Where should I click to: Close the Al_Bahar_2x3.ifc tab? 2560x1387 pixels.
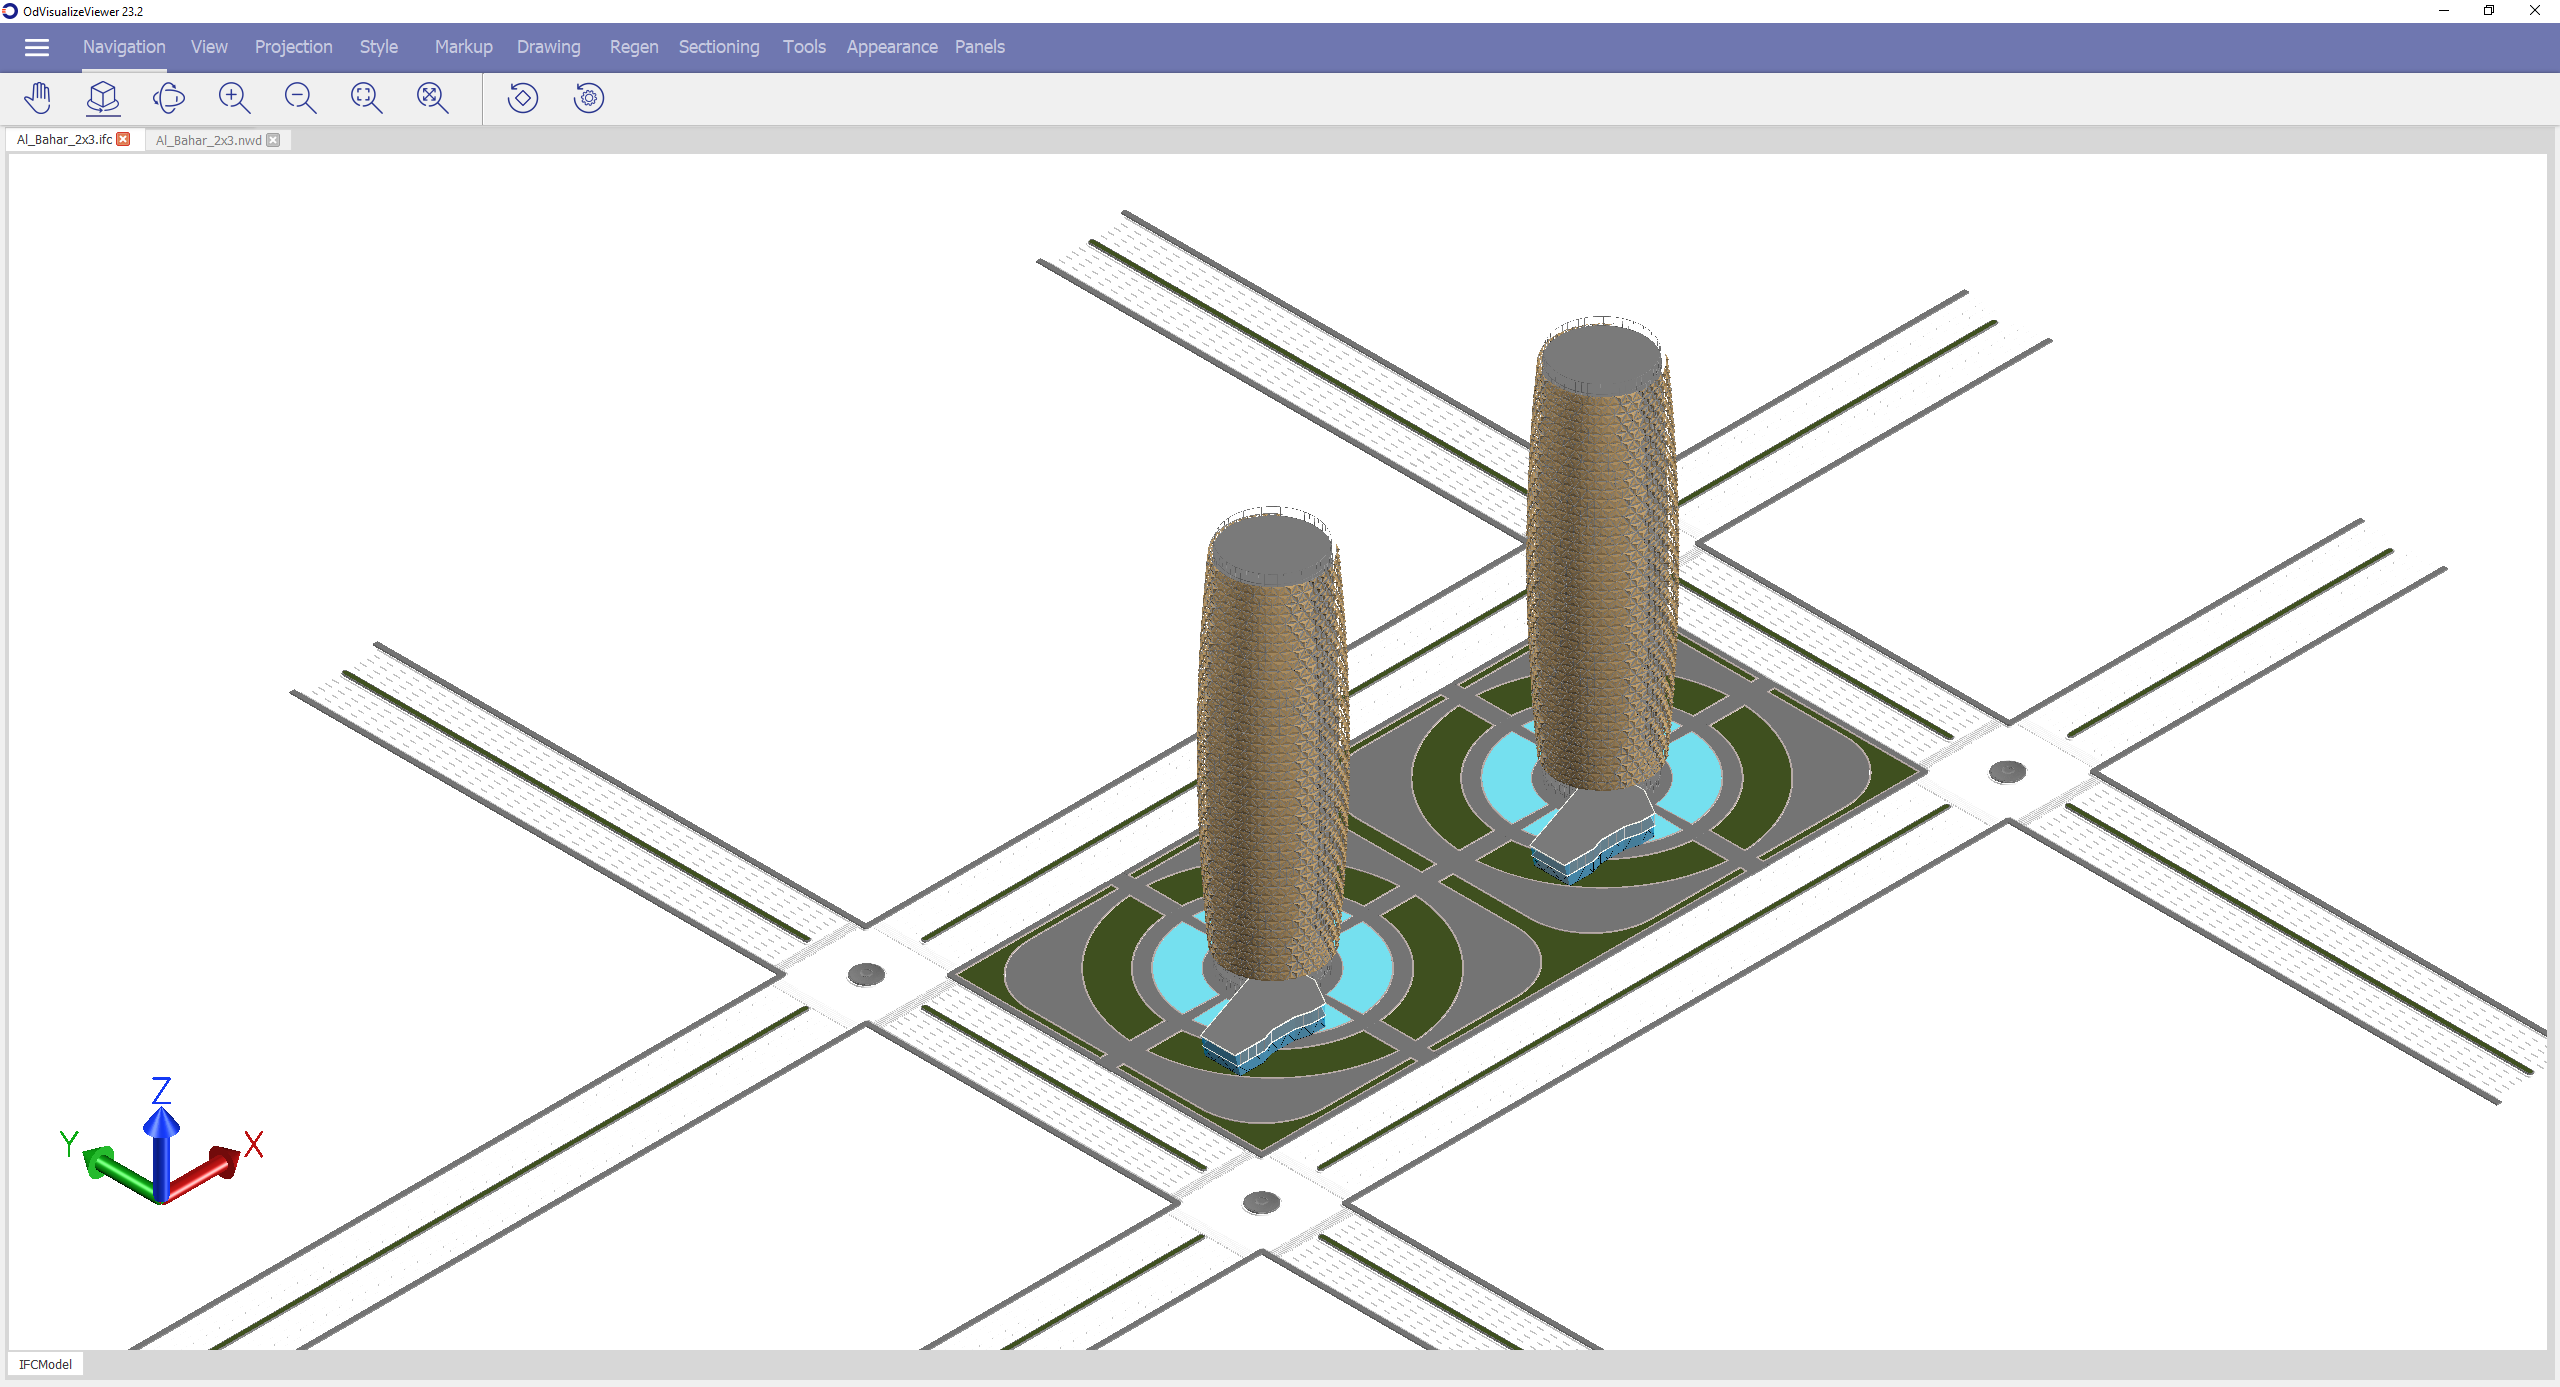pyautogui.click(x=123, y=139)
